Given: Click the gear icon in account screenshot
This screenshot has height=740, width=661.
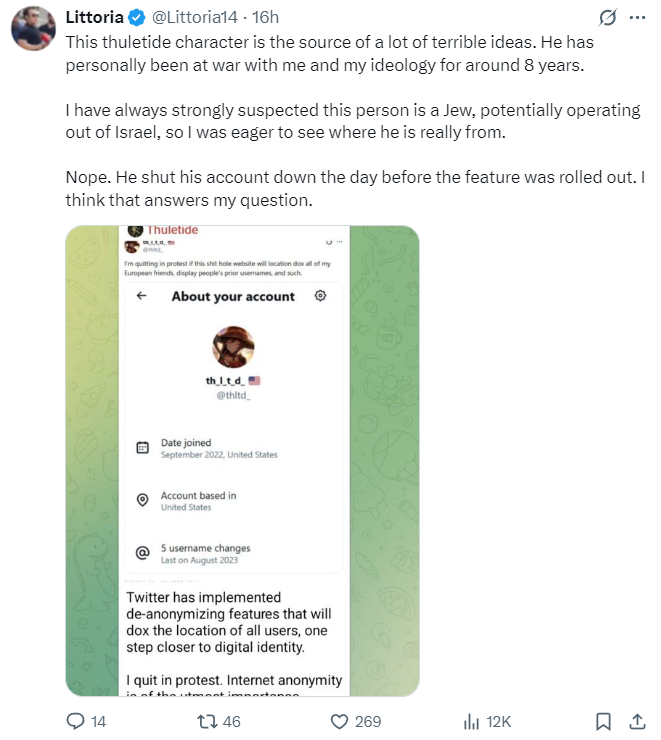Looking at the screenshot, I should 320,296.
